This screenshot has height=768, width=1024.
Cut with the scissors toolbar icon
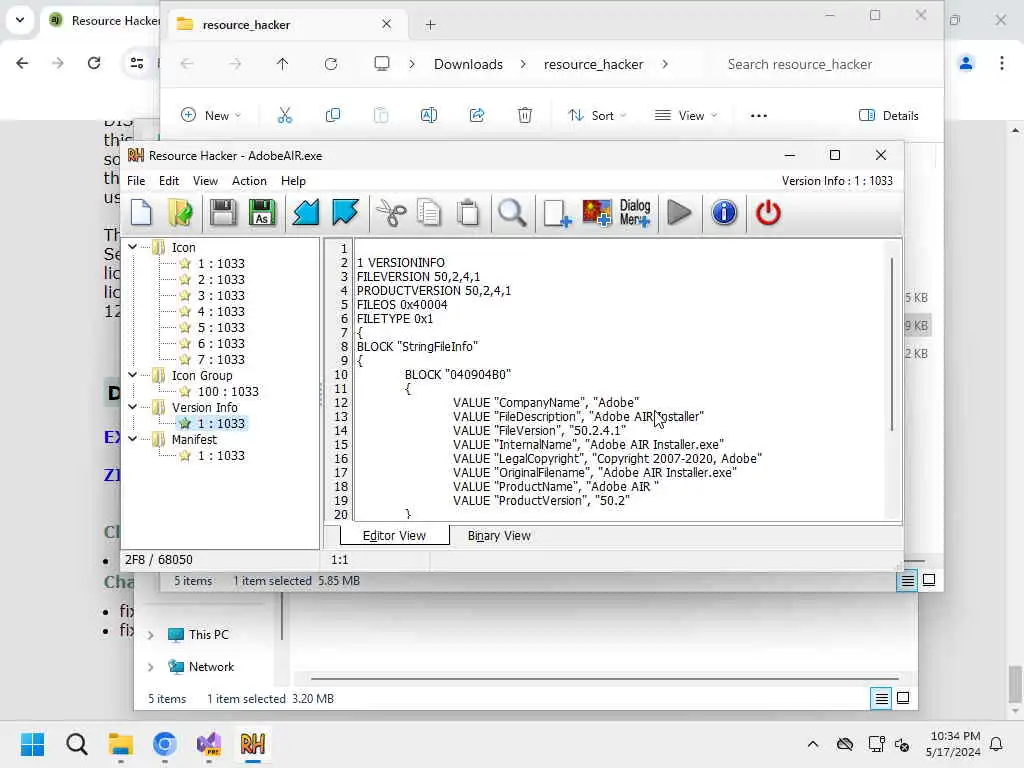(391, 213)
